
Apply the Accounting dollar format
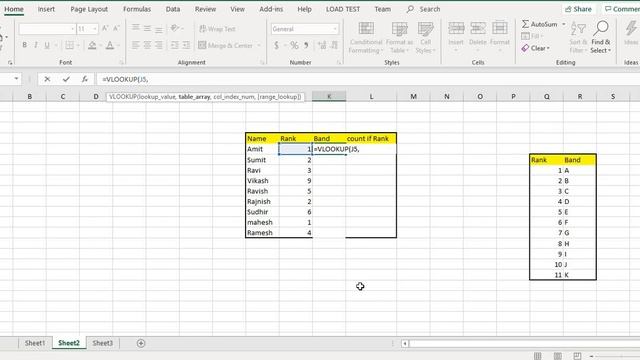click(x=276, y=45)
